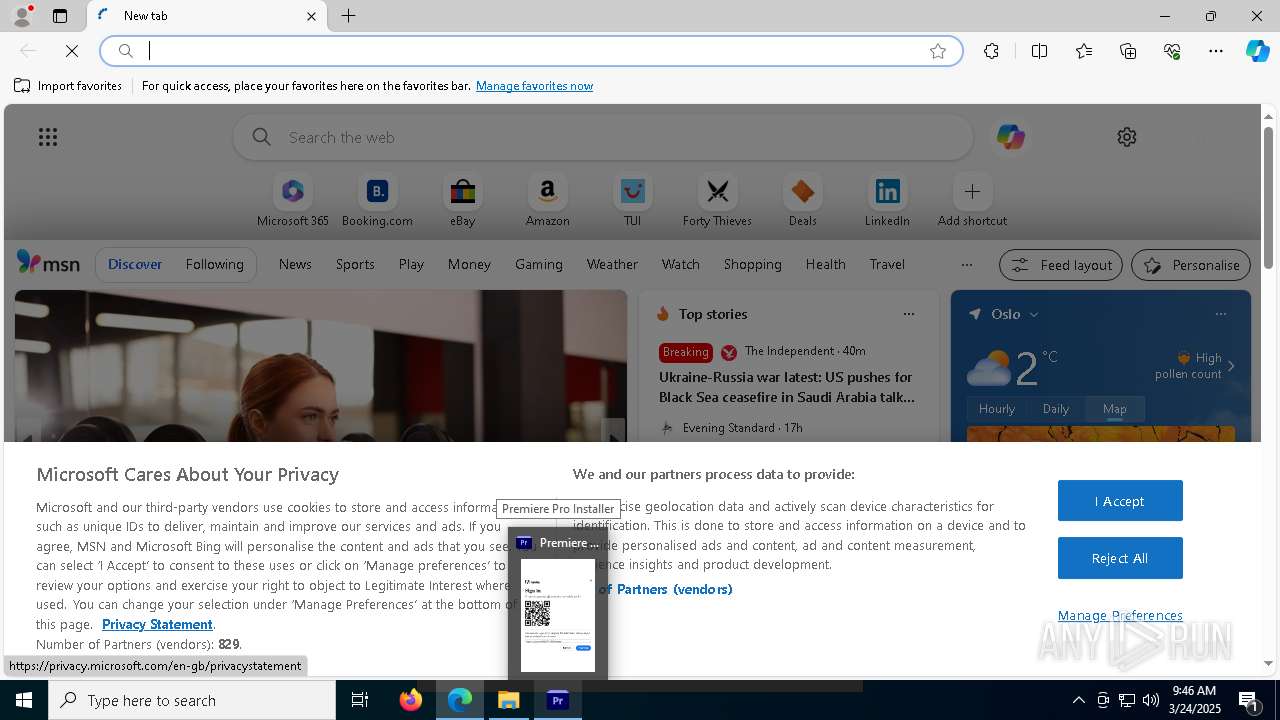Expand more feed categories ellipsis

click(x=966, y=265)
